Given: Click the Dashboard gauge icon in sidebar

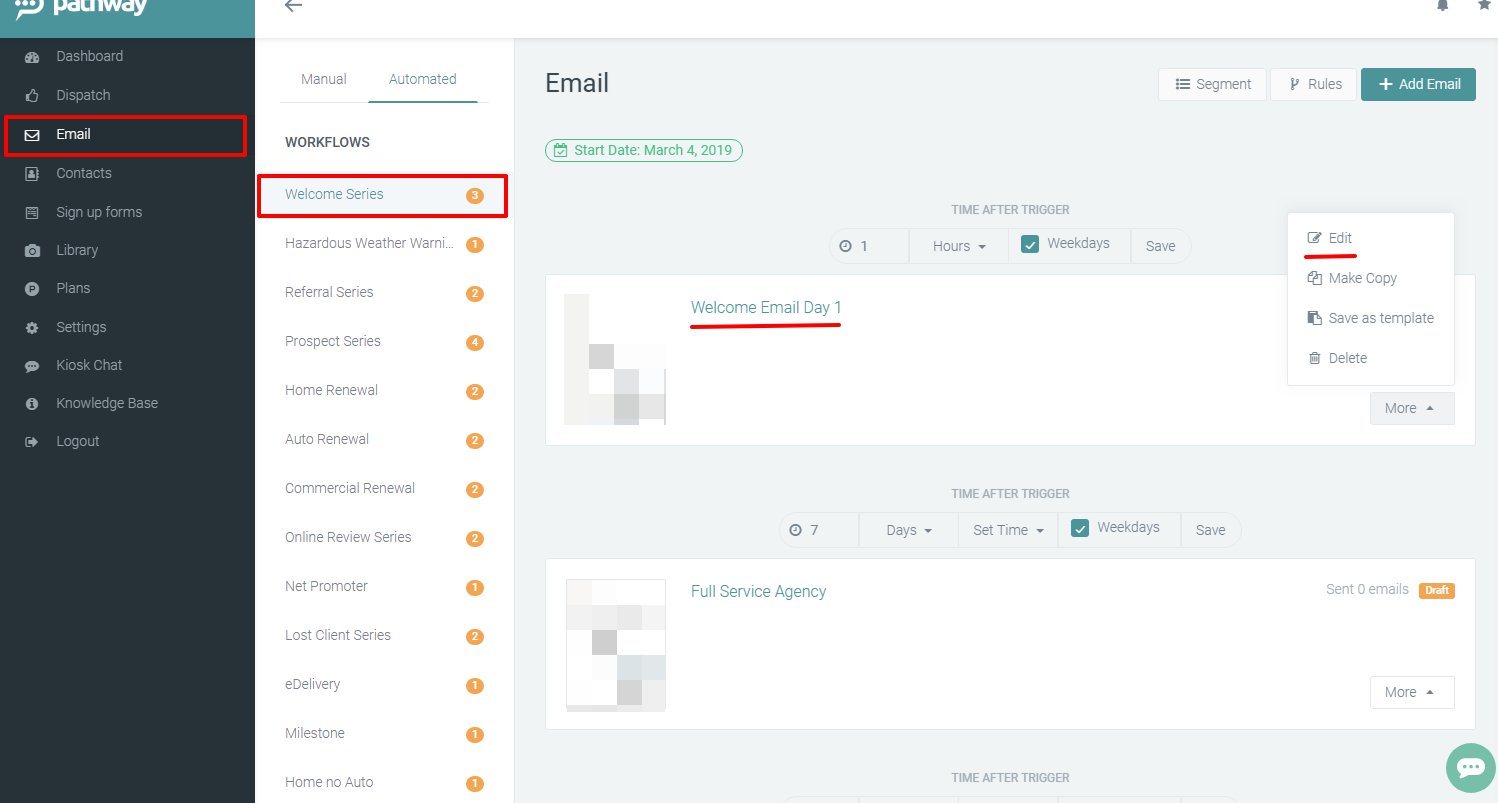Looking at the screenshot, I should click(32, 57).
